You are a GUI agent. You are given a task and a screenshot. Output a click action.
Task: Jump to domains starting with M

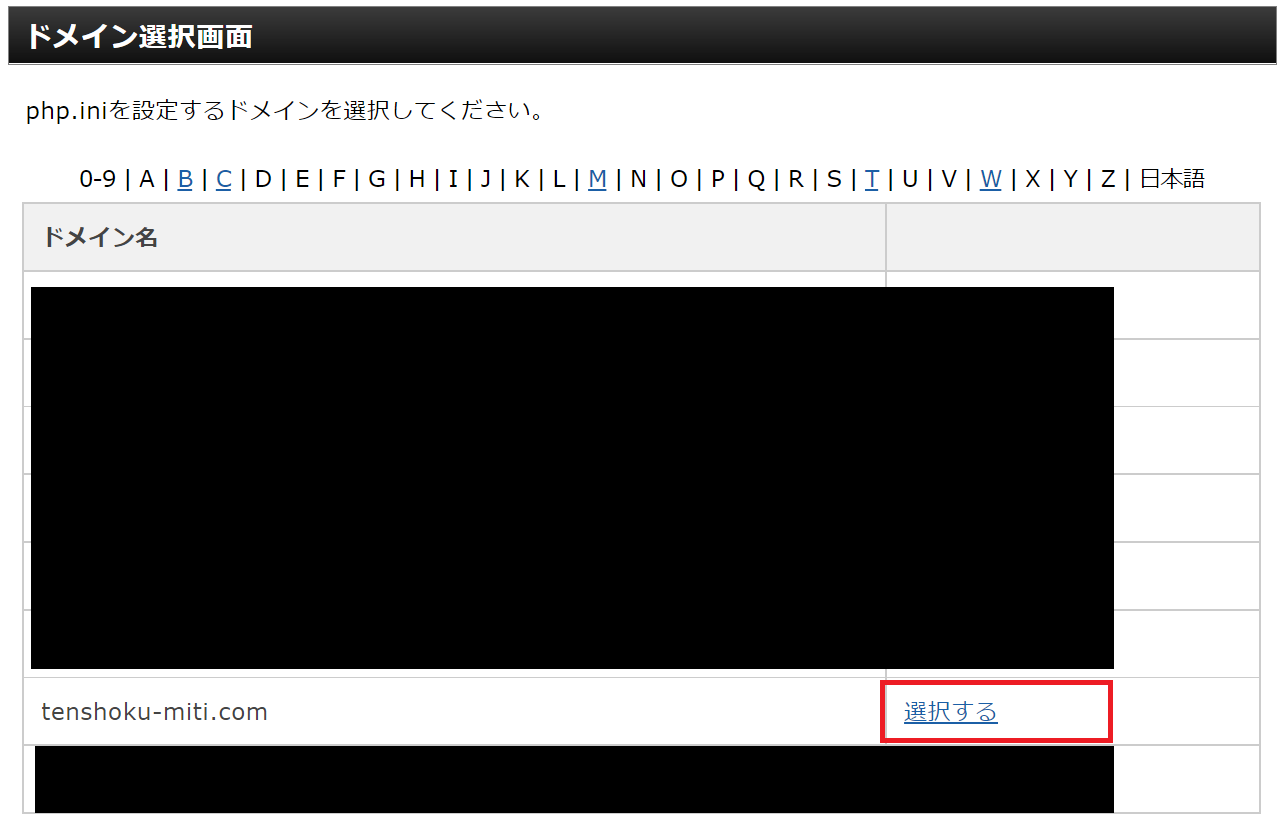(597, 179)
